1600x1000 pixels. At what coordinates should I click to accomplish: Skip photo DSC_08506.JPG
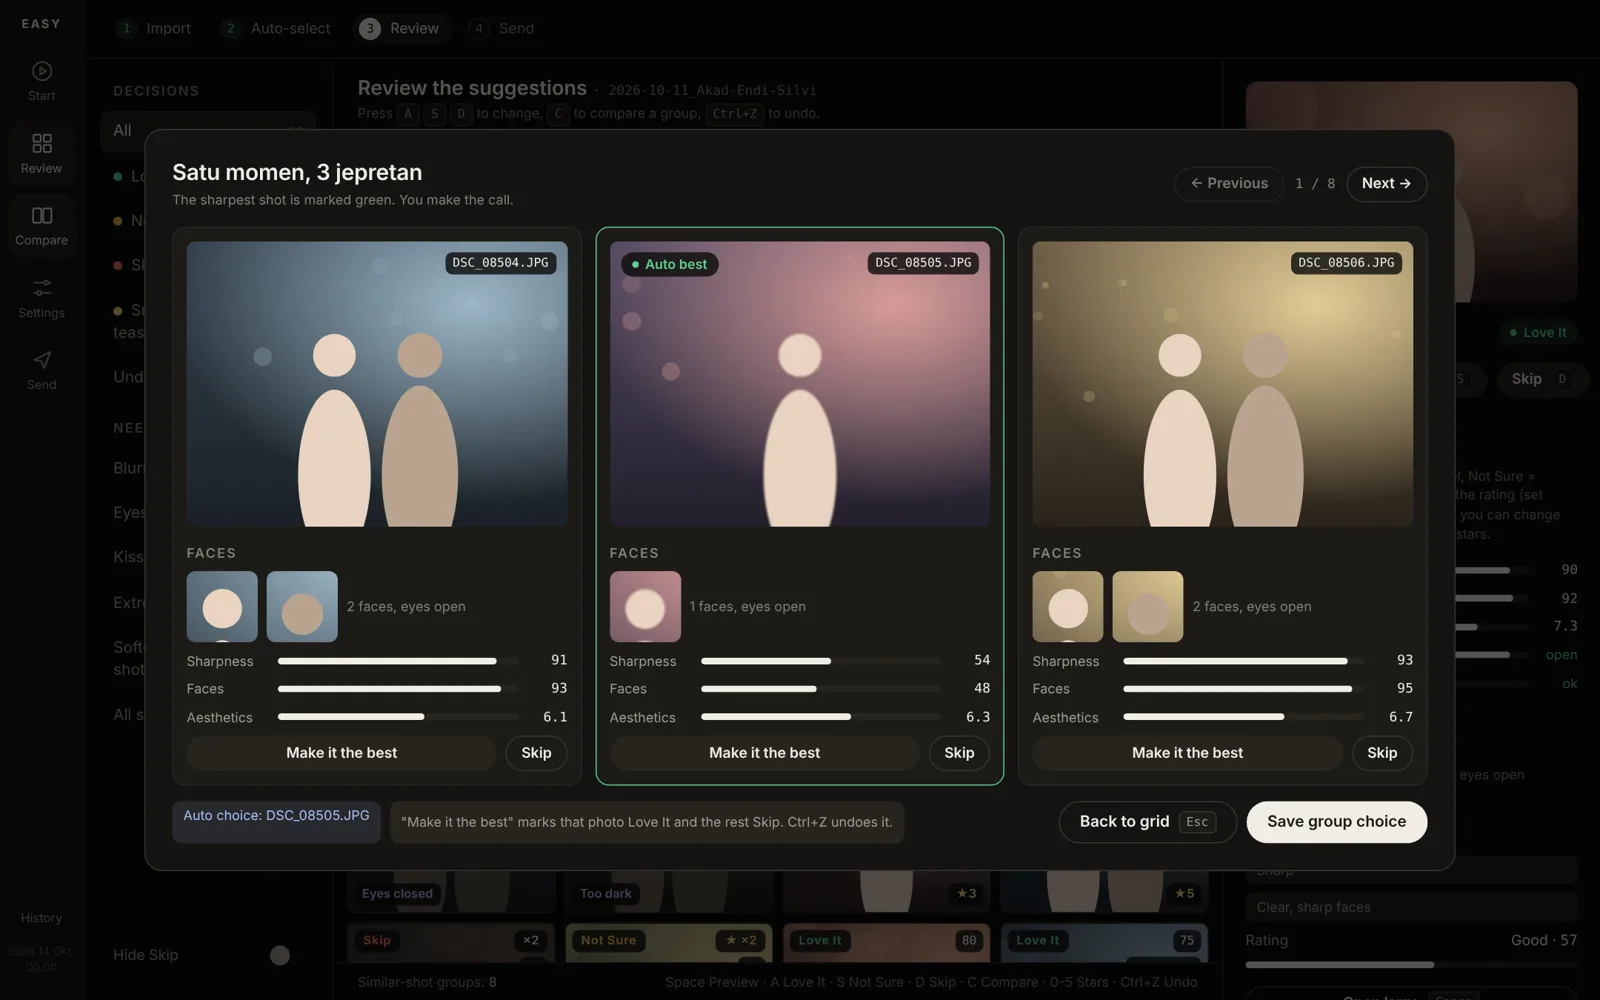point(1382,753)
